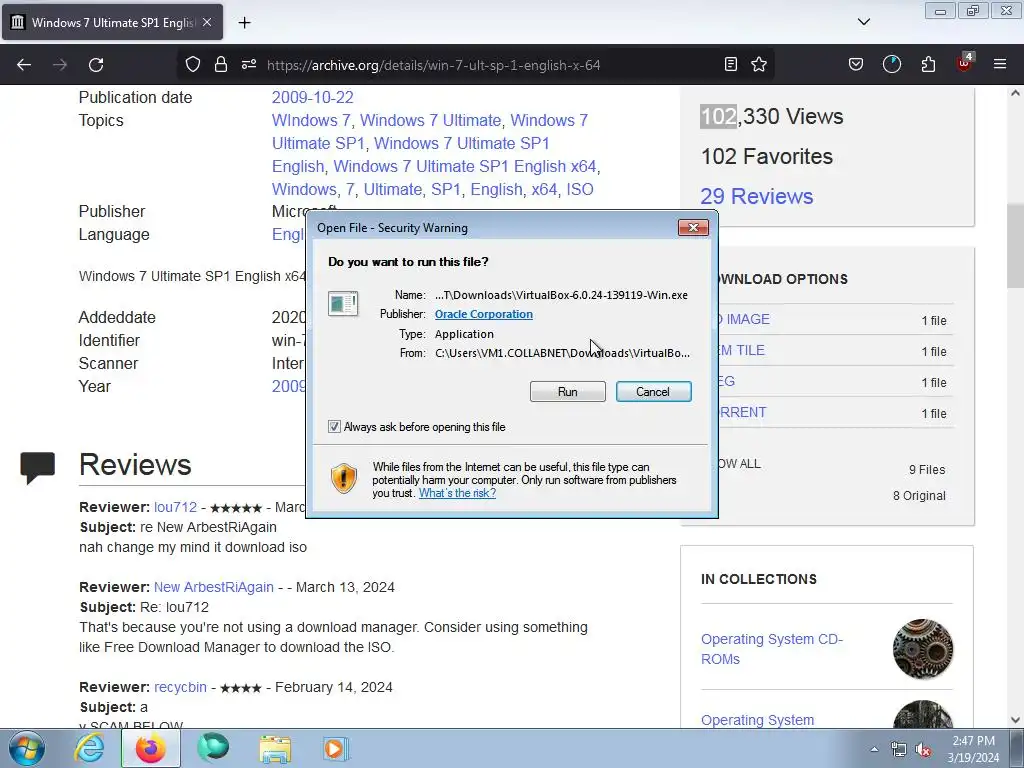Uncheck Always ask before opening this file

point(334,427)
